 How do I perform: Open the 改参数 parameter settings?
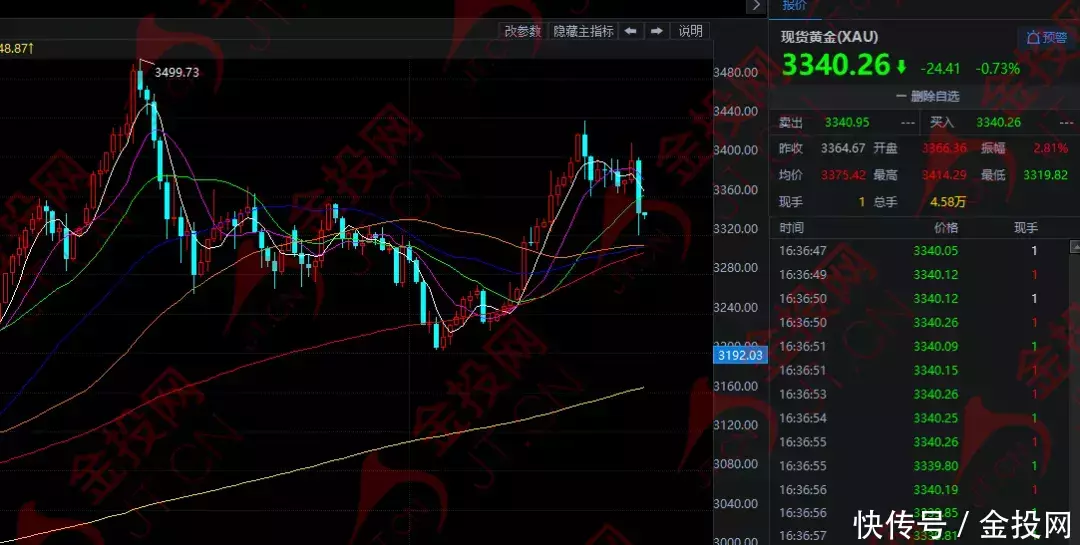tap(522, 31)
